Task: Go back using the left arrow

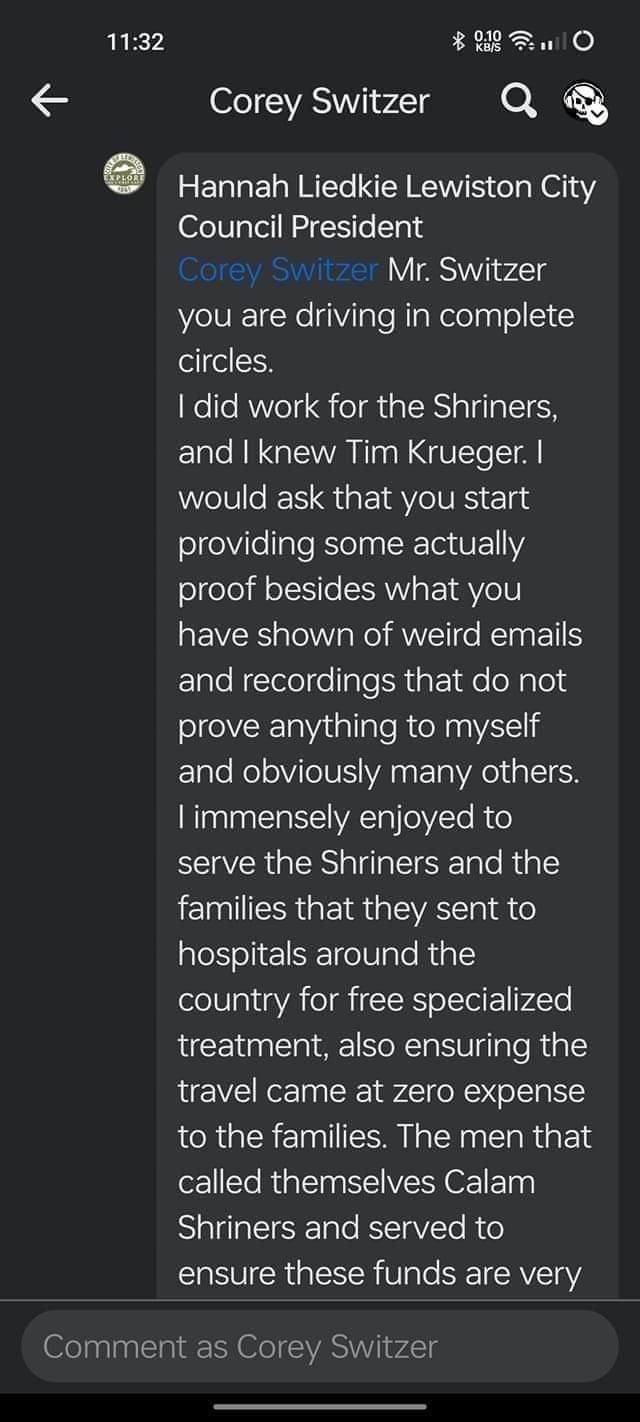Action: (50, 100)
